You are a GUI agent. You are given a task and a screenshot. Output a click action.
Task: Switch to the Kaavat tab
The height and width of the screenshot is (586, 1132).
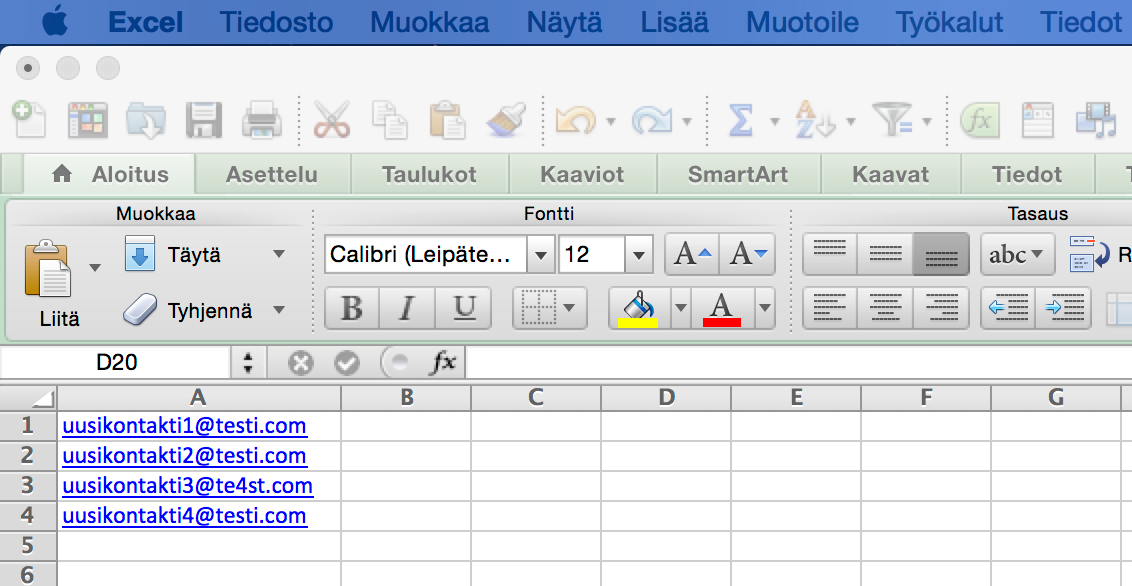pyautogui.click(x=890, y=175)
